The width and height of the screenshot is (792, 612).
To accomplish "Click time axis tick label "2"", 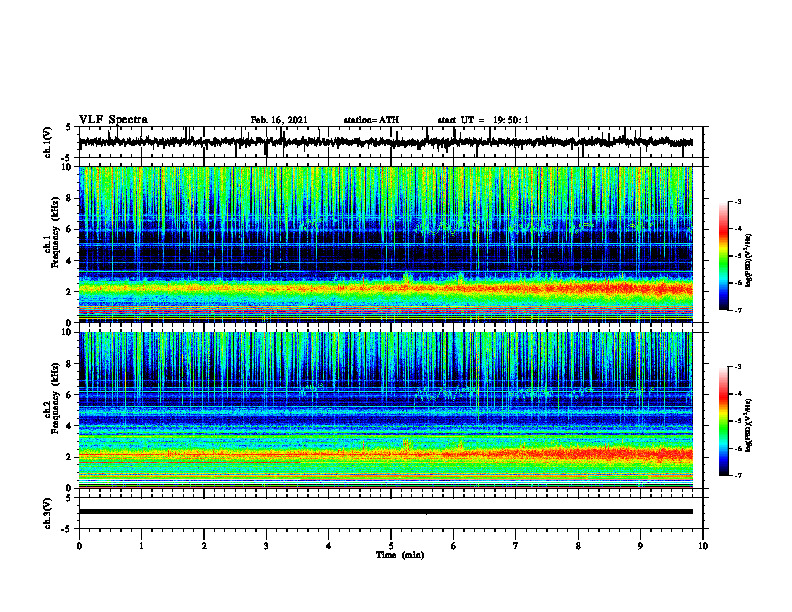I will (x=204, y=546).
